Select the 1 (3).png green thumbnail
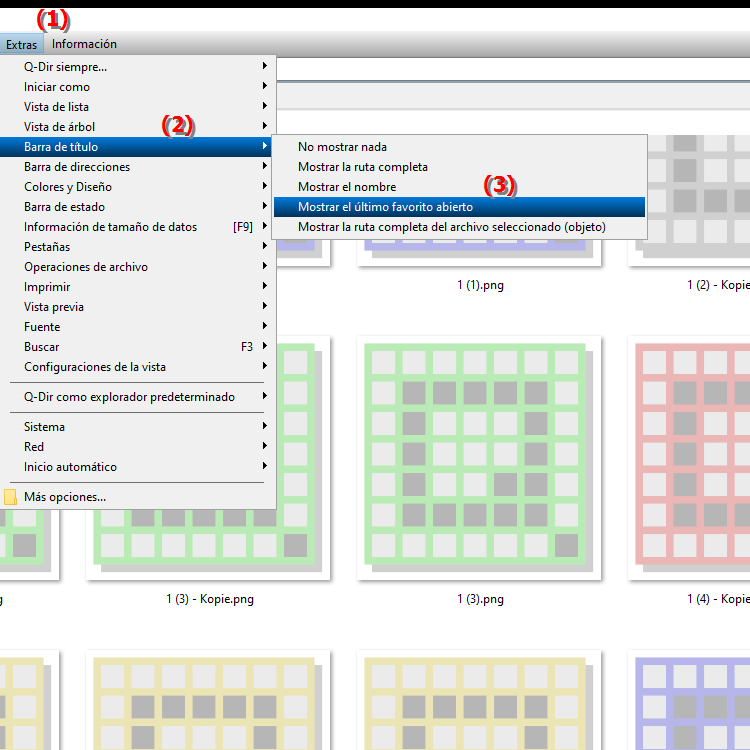 (479, 458)
